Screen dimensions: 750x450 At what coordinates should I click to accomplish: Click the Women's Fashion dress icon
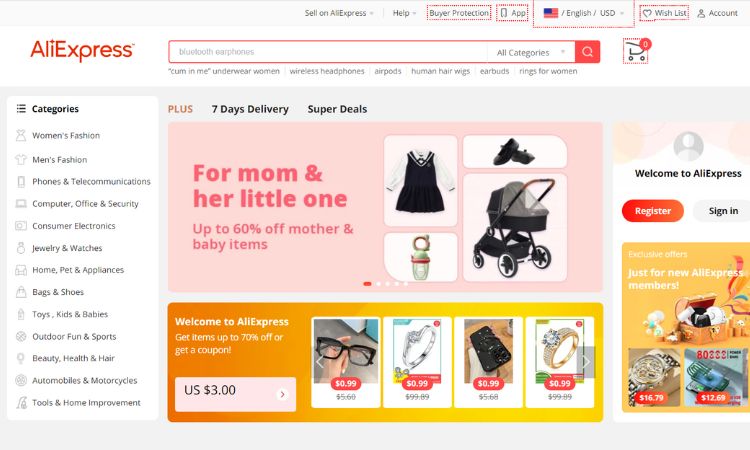click(x=21, y=135)
